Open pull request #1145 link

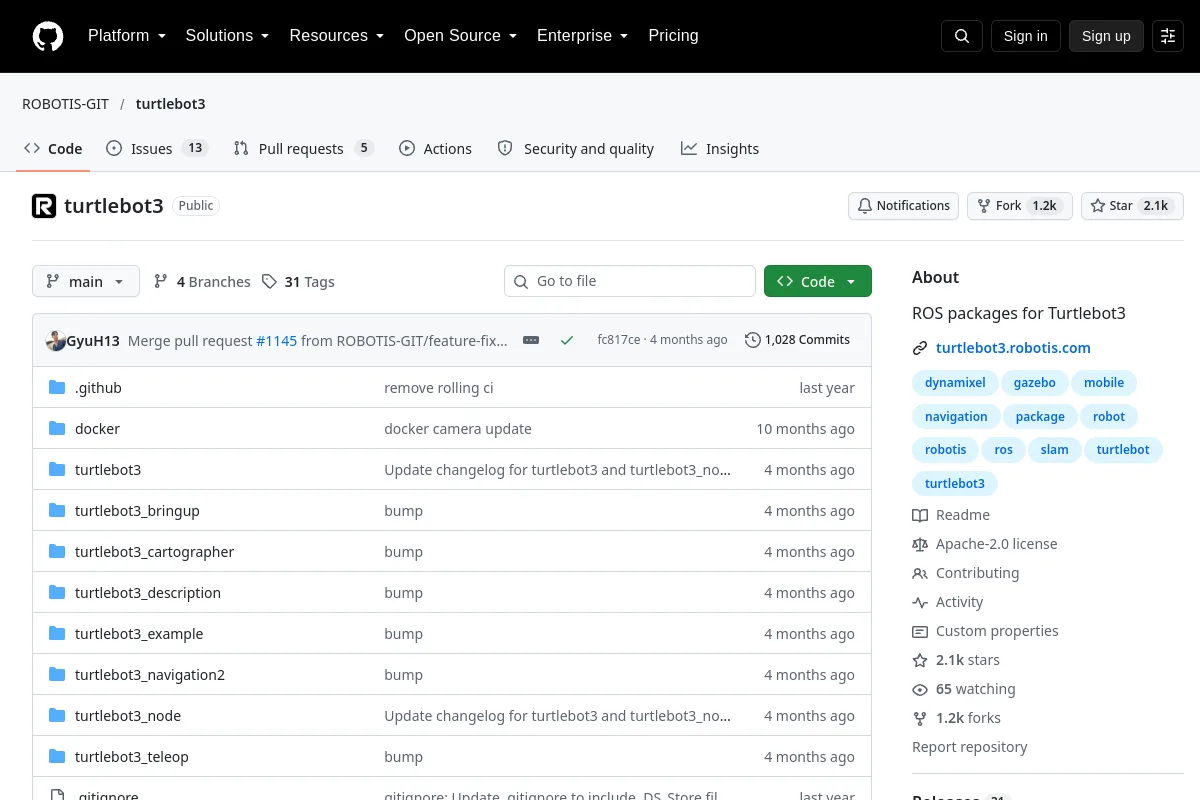pyautogui.click(x=277, y=340)
